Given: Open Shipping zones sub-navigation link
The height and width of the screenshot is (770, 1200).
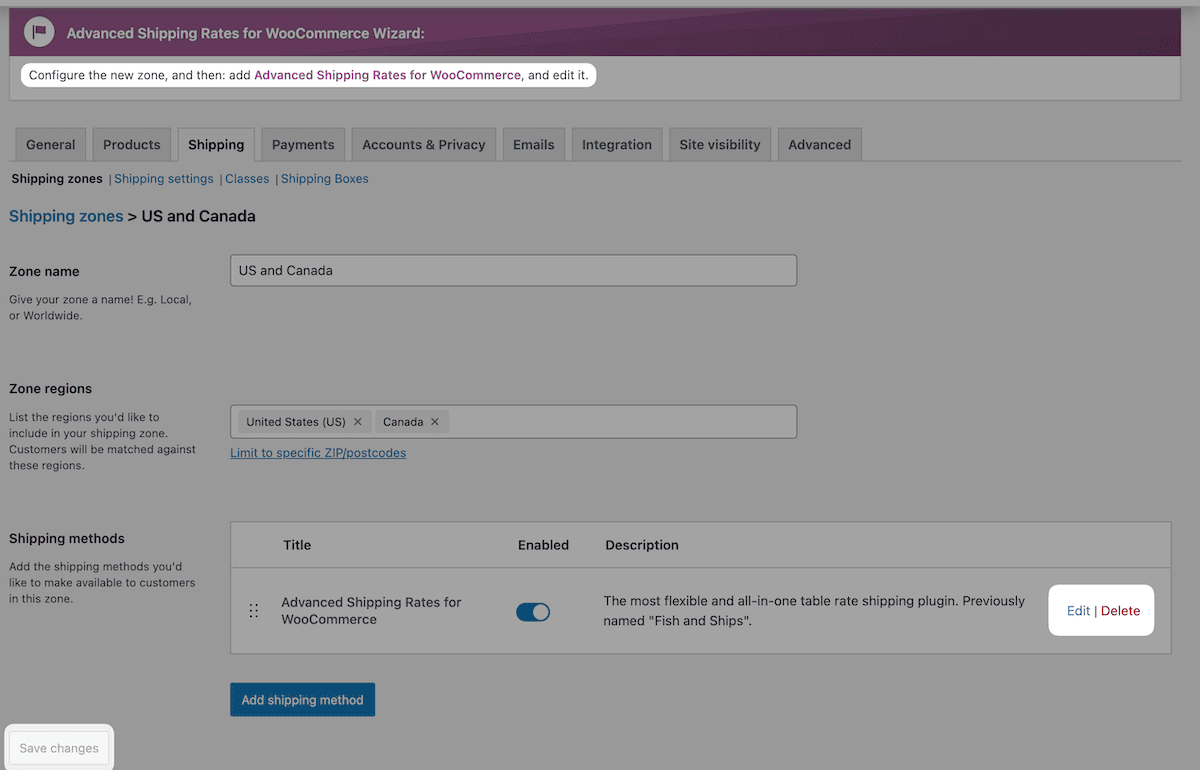Looking at the screenshot, I should point(57,179).
